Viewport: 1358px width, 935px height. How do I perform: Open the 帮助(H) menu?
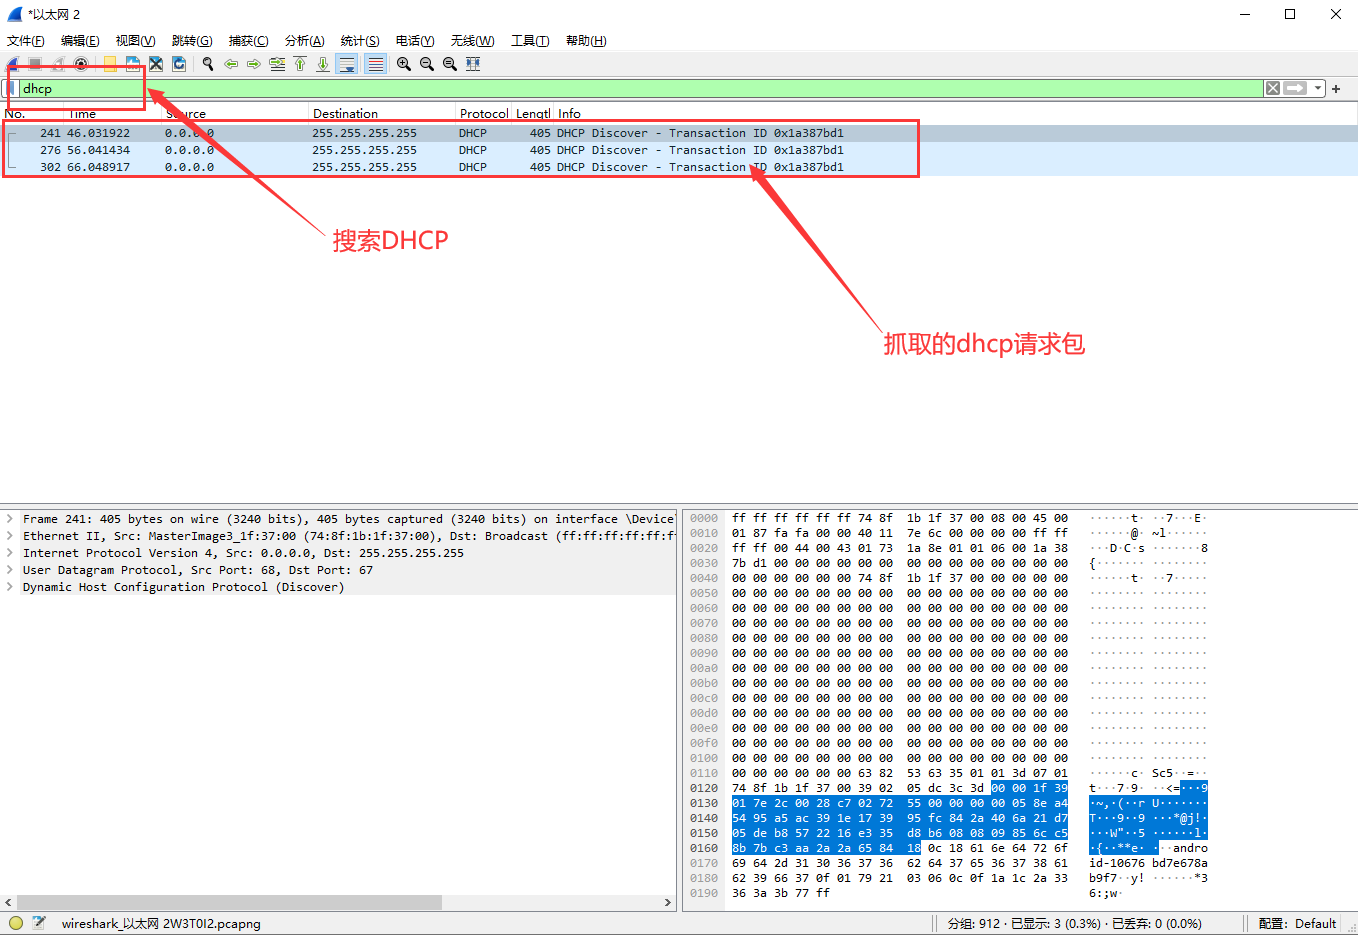pos(586,41)
